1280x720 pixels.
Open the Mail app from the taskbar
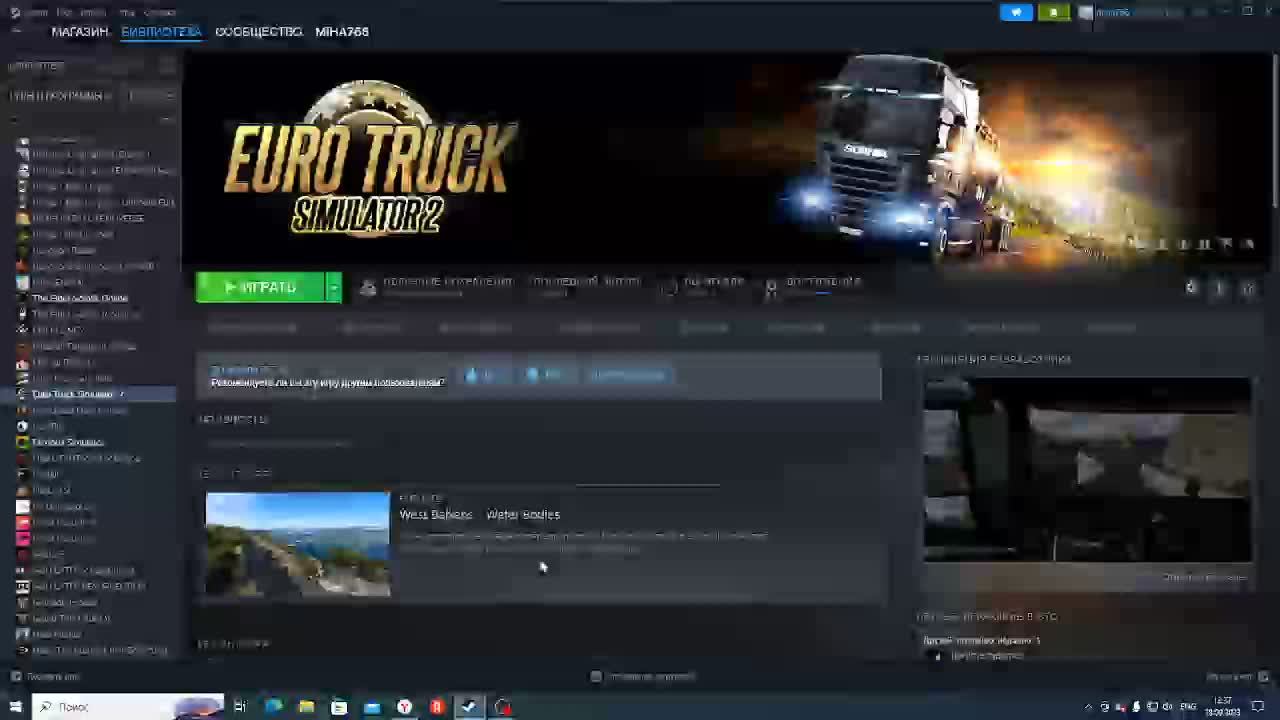(372, 707)
